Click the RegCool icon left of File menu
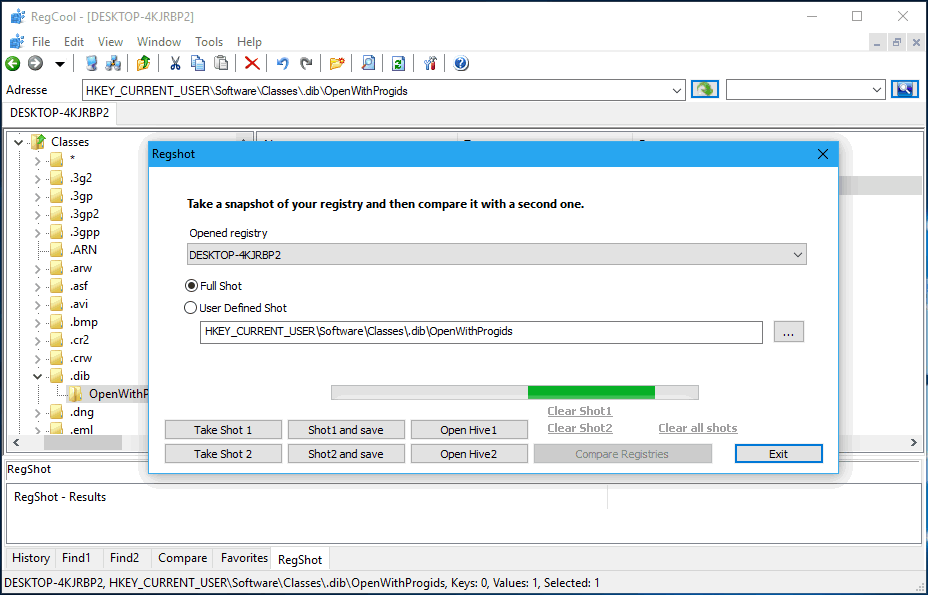Screen dimensions: 928x595 tap(17, 41)
